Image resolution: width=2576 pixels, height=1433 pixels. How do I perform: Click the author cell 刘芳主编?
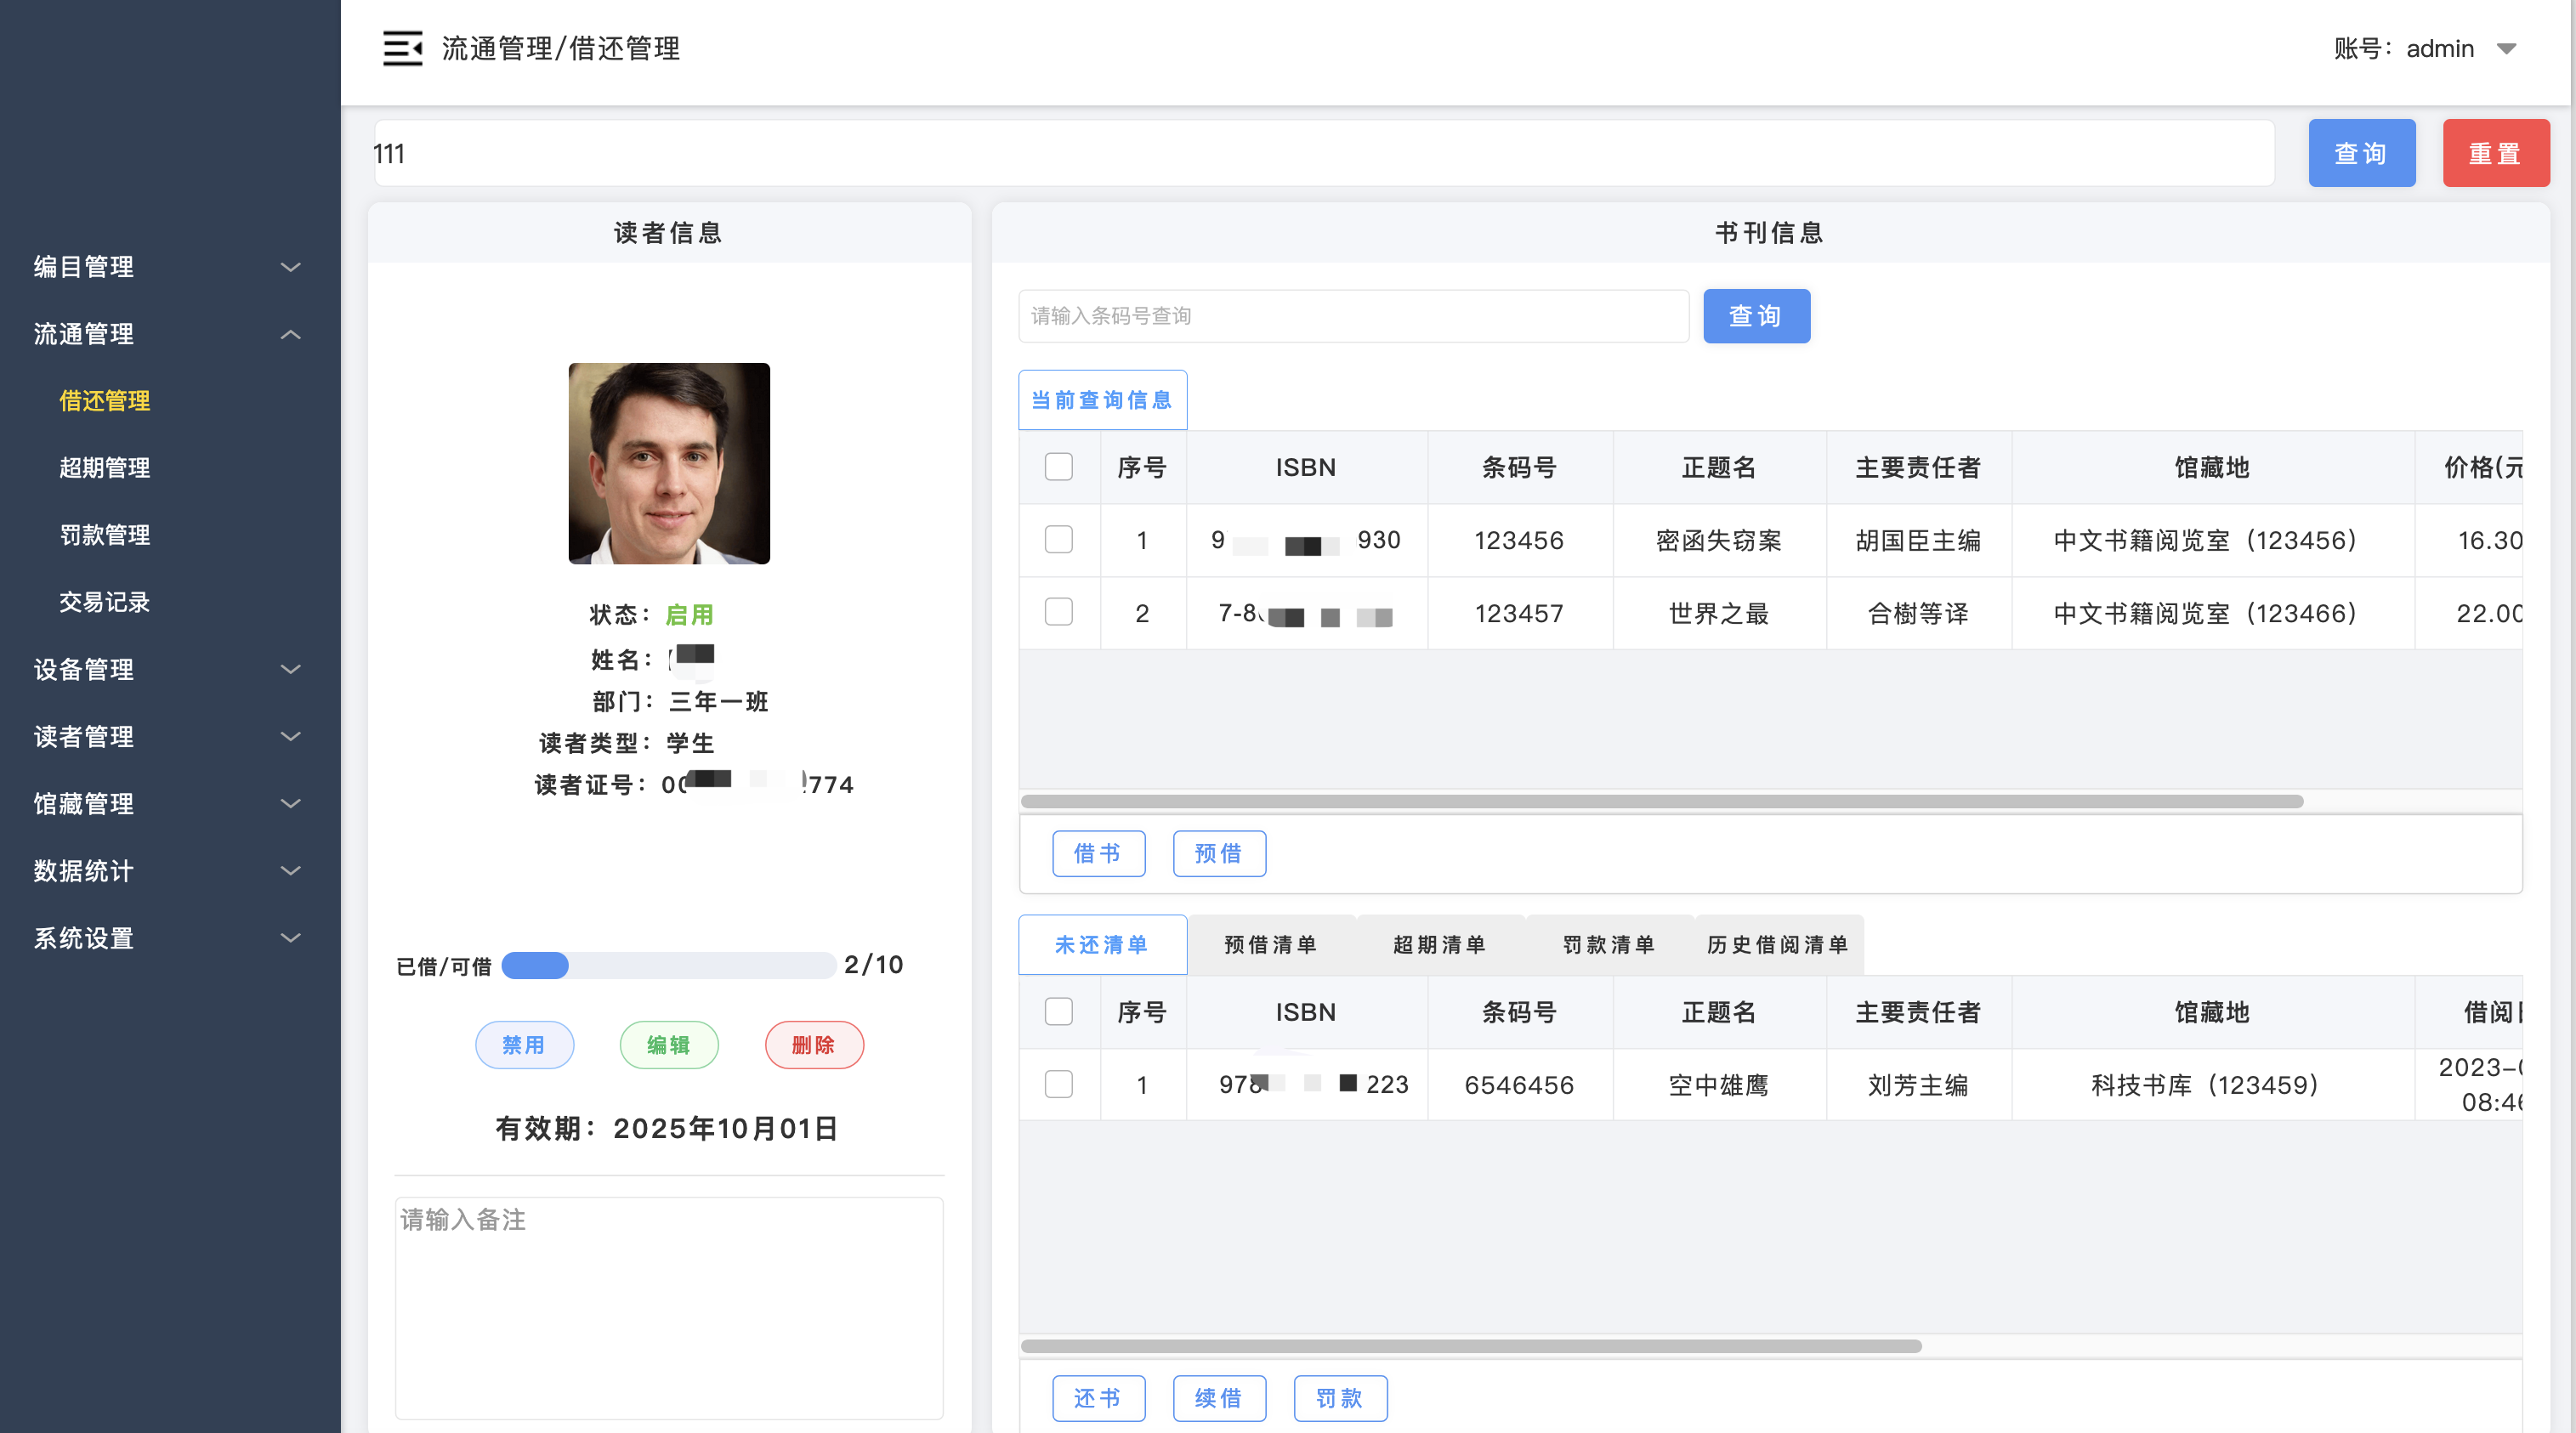(1918, 1085)
